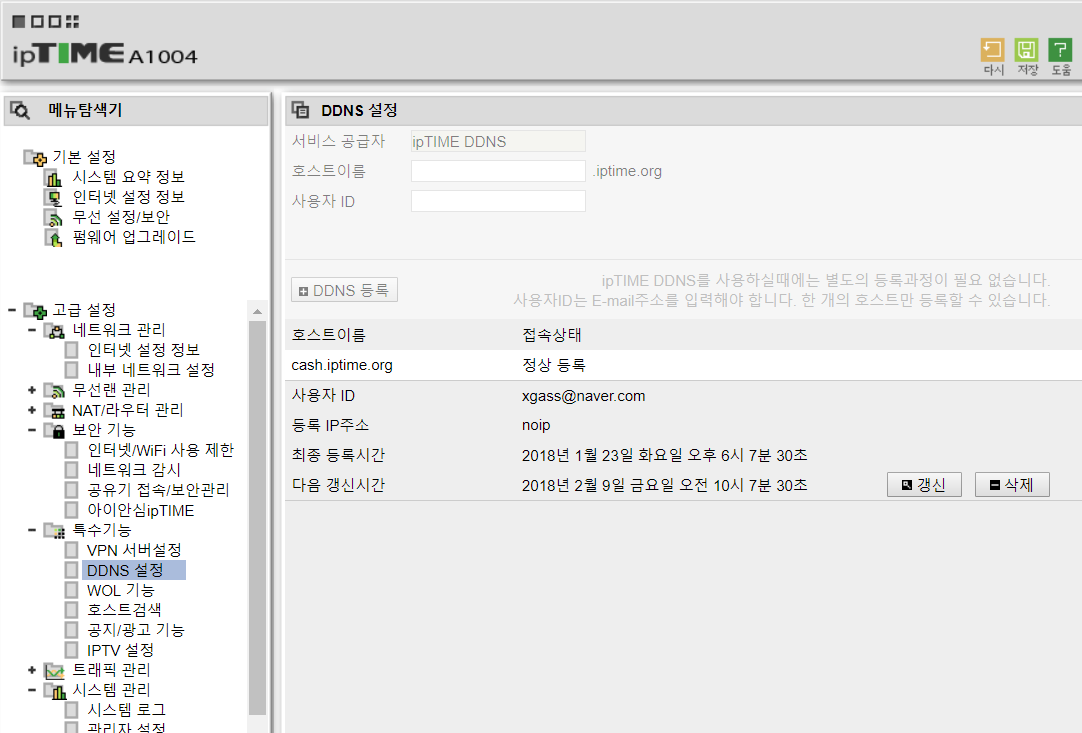Image resolution: width=1082 pixels, height=733 pixels.
Task: Click the view mode squares icon at the top-left
Action: 46,21
